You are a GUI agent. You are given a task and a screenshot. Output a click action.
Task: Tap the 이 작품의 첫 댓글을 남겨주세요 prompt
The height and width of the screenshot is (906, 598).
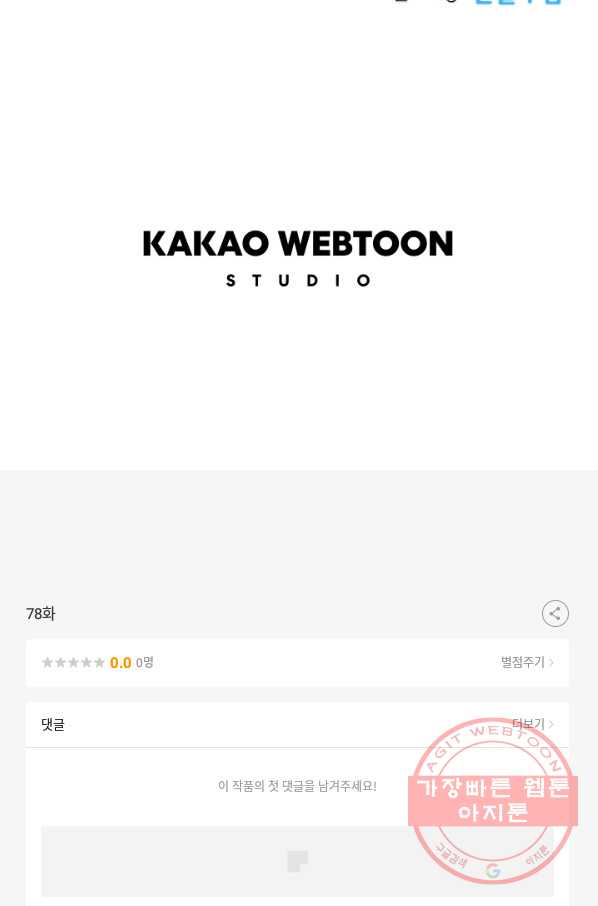pos(297,786)
